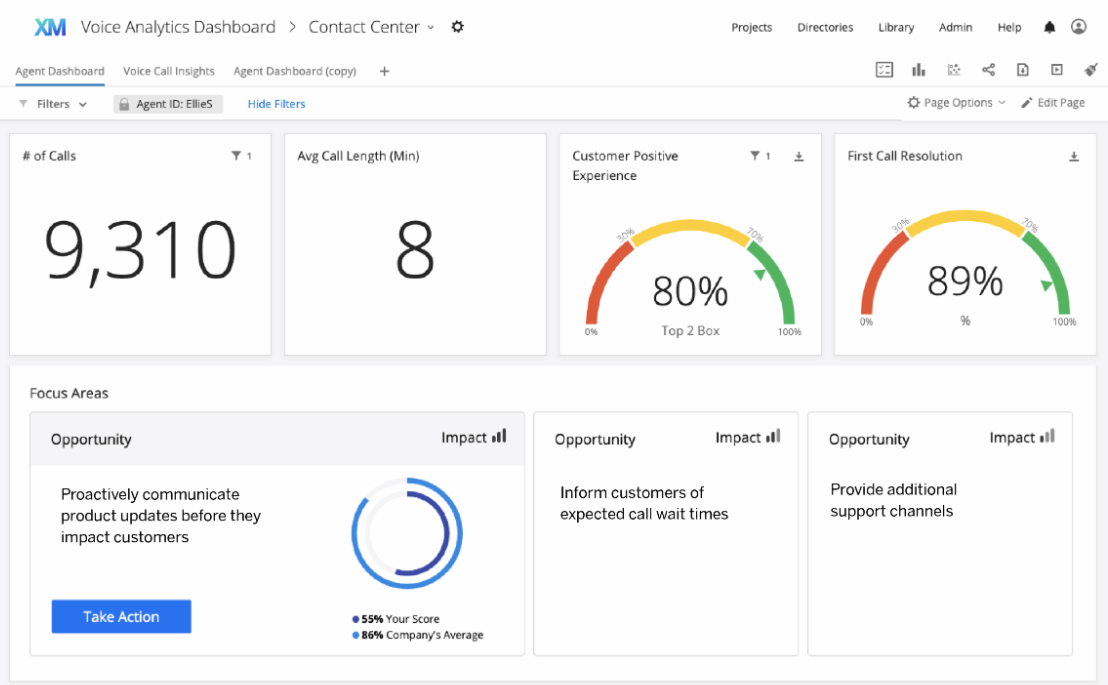
Task: Expand the Page Options menu
Action: [x=955, y=102]
